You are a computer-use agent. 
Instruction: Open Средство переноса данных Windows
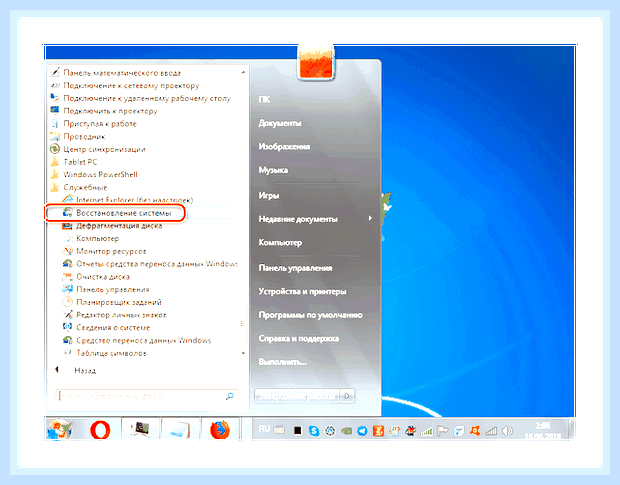coord(136,340)
